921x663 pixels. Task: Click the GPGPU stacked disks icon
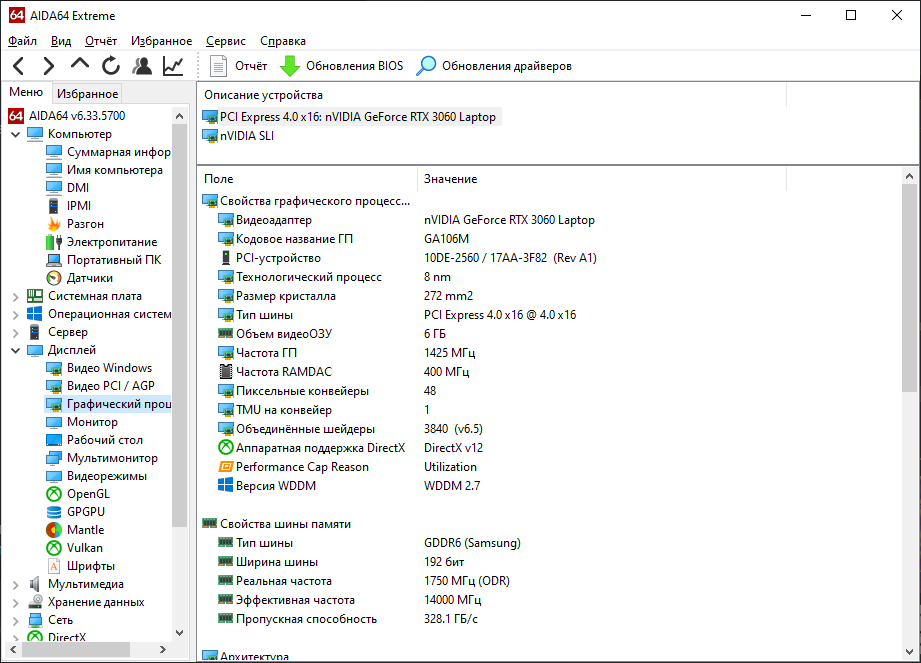[x=54, y=512]
